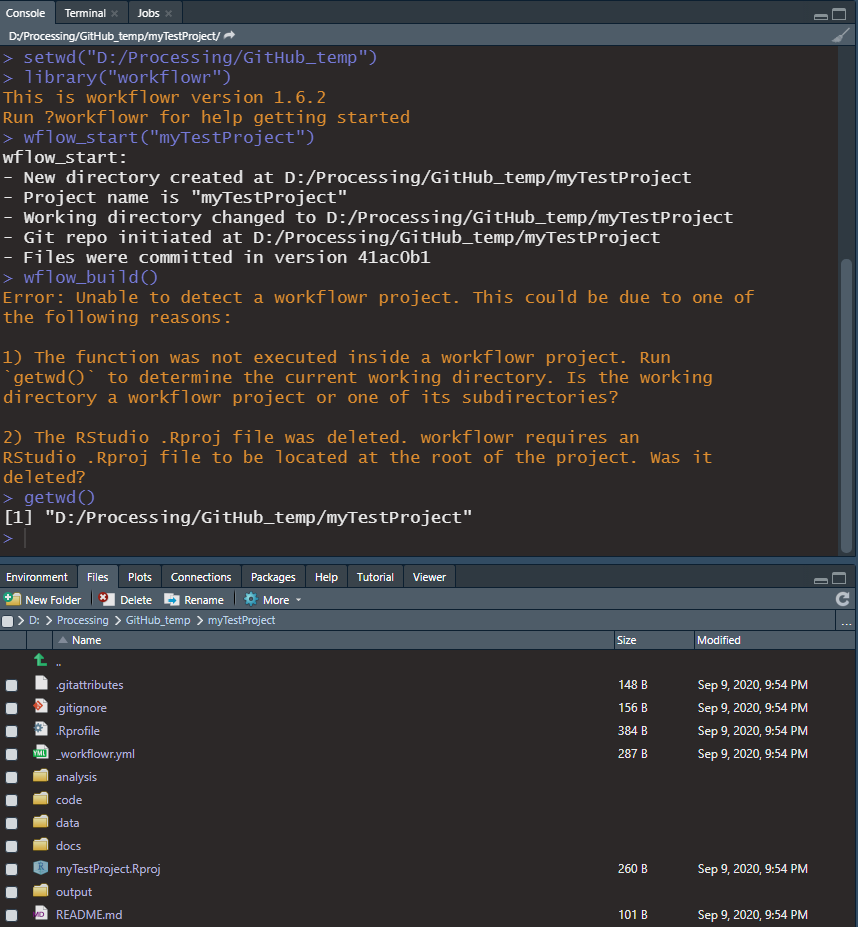Viewport: 858px width, 927px height.
Task: Check the box beside .gitignore
Action: (x=11, y=707)
